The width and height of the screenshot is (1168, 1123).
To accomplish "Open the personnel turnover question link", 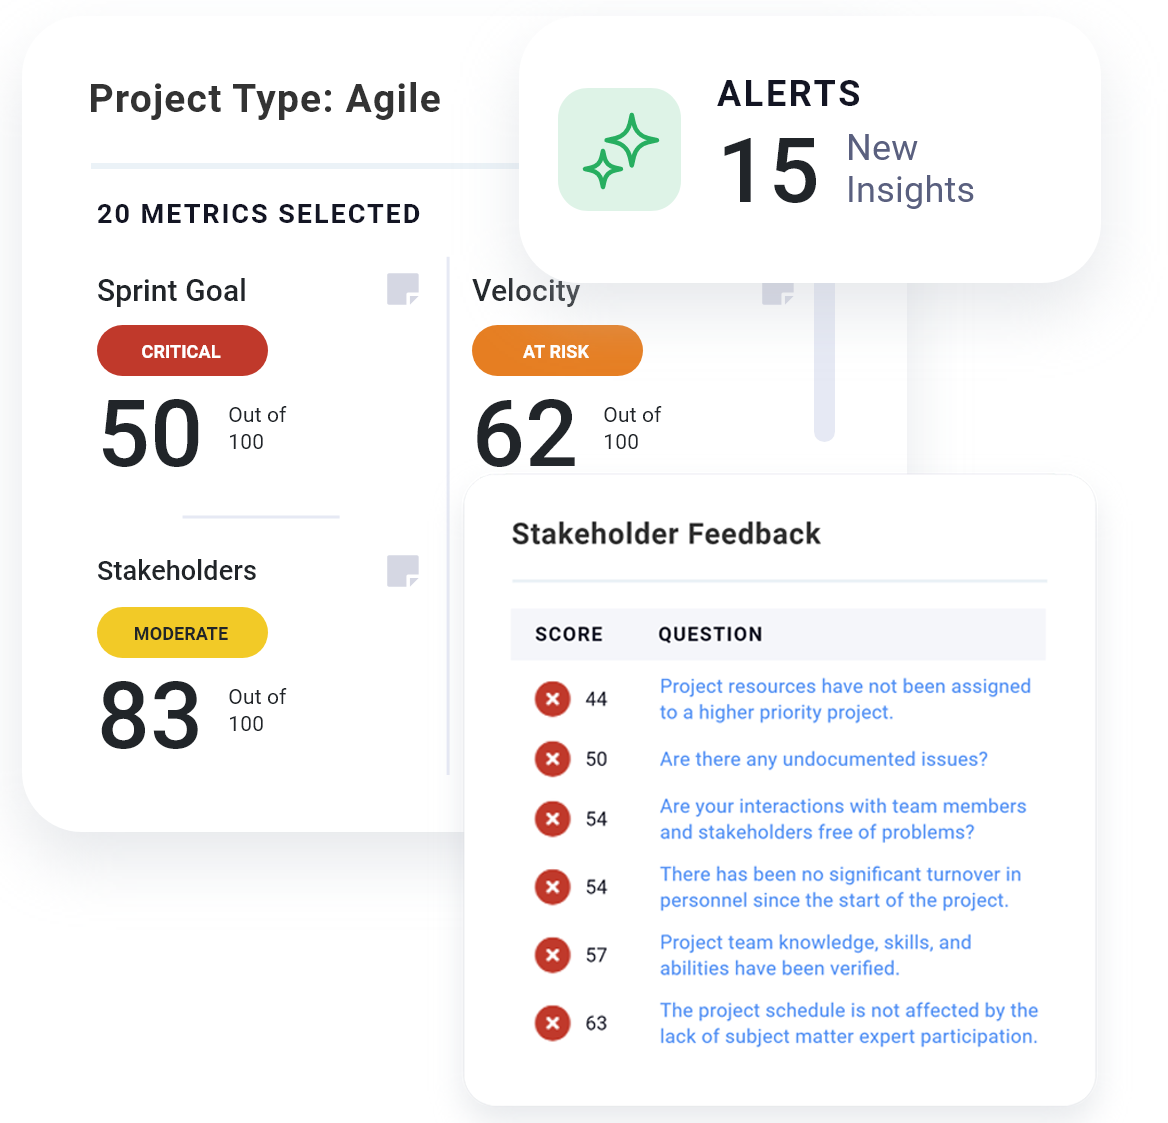I will 840,887.
